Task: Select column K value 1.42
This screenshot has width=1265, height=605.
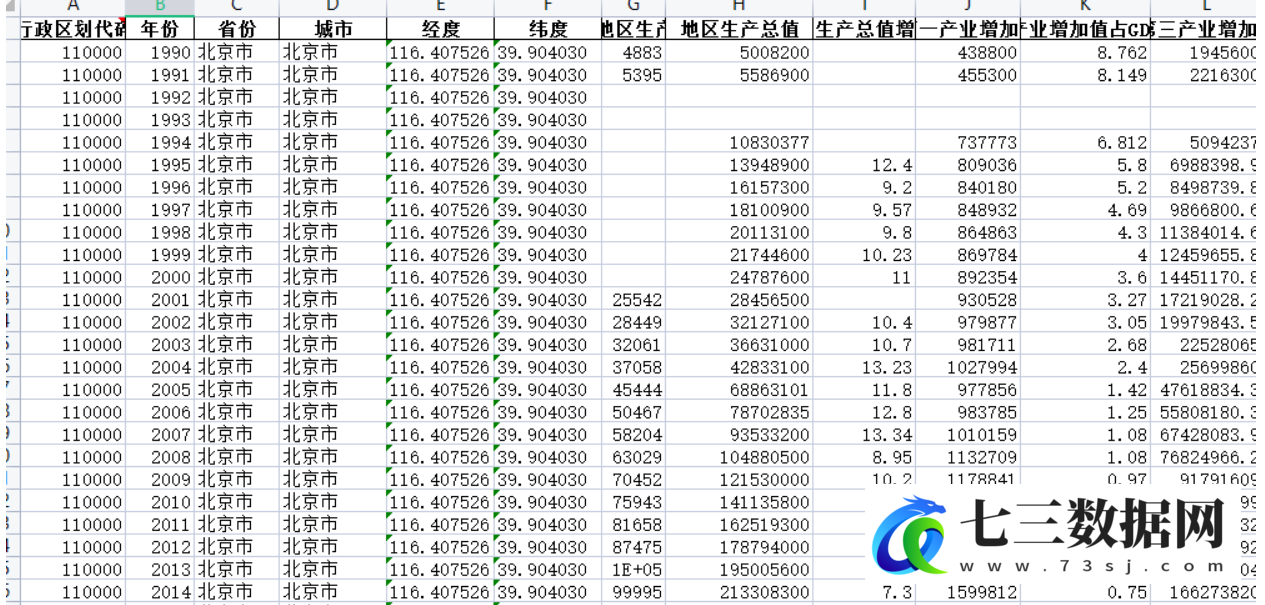Action: [x=1085, y=390]
